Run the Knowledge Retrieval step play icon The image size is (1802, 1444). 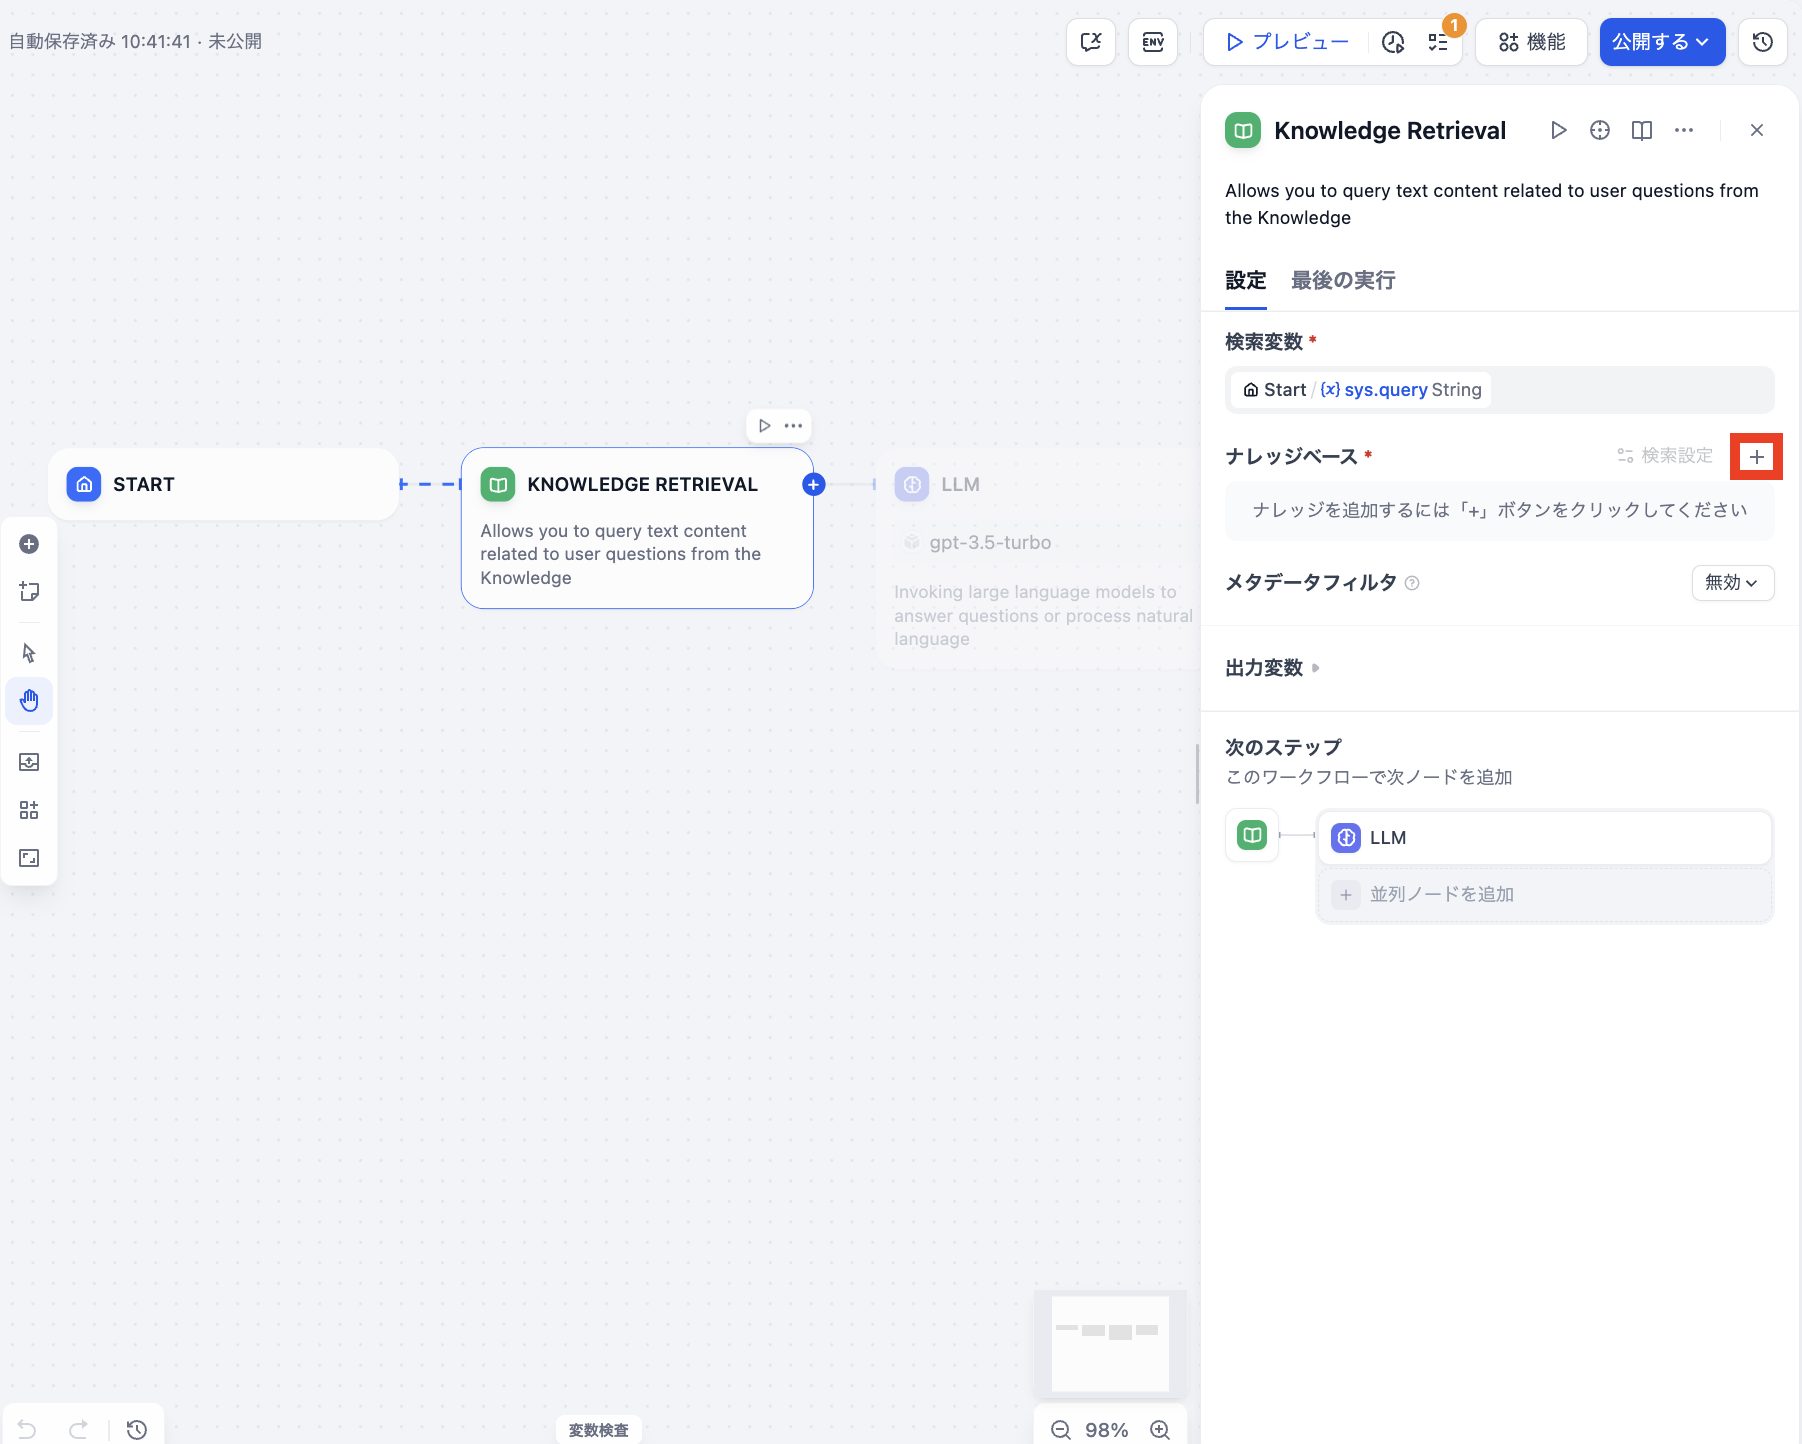click(x=1558, y=130)
